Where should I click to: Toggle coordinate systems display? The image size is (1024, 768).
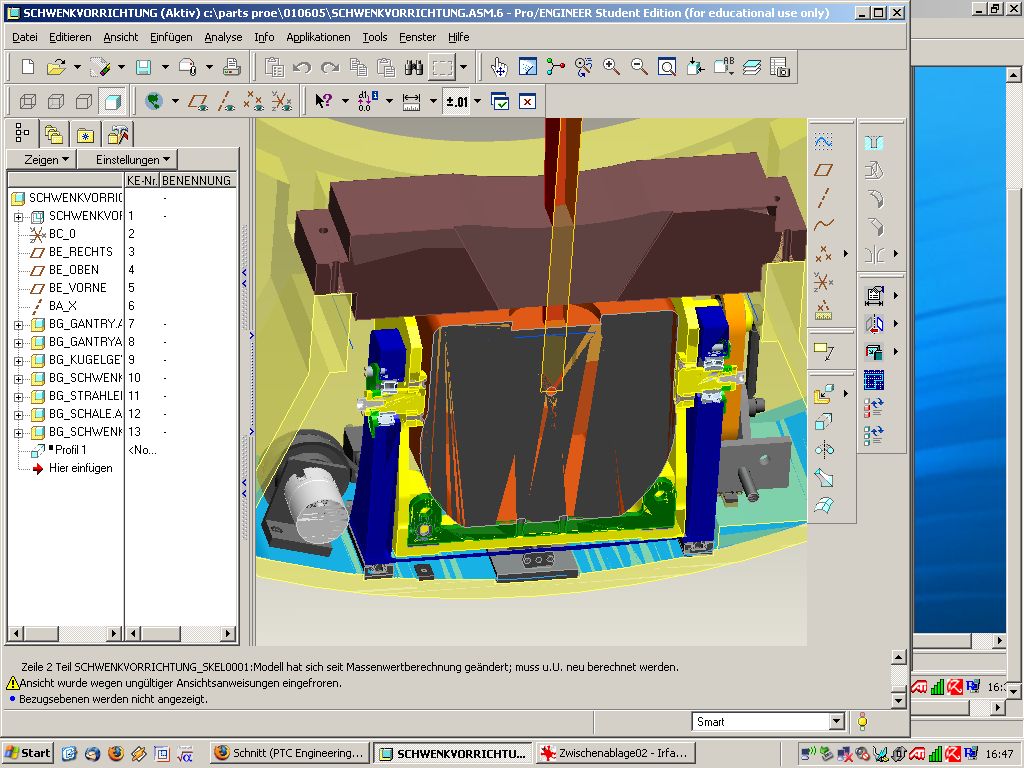282,101
